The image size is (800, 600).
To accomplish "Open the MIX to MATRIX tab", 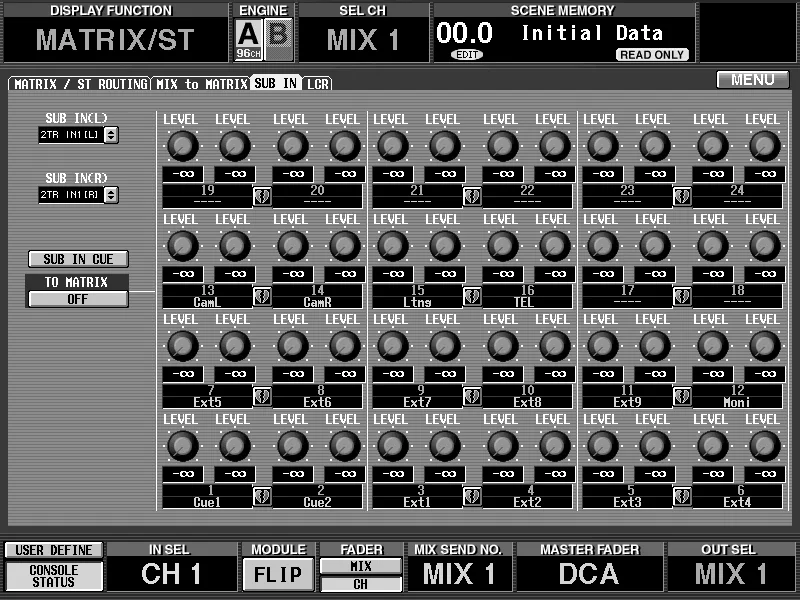I will pos(202,84).
